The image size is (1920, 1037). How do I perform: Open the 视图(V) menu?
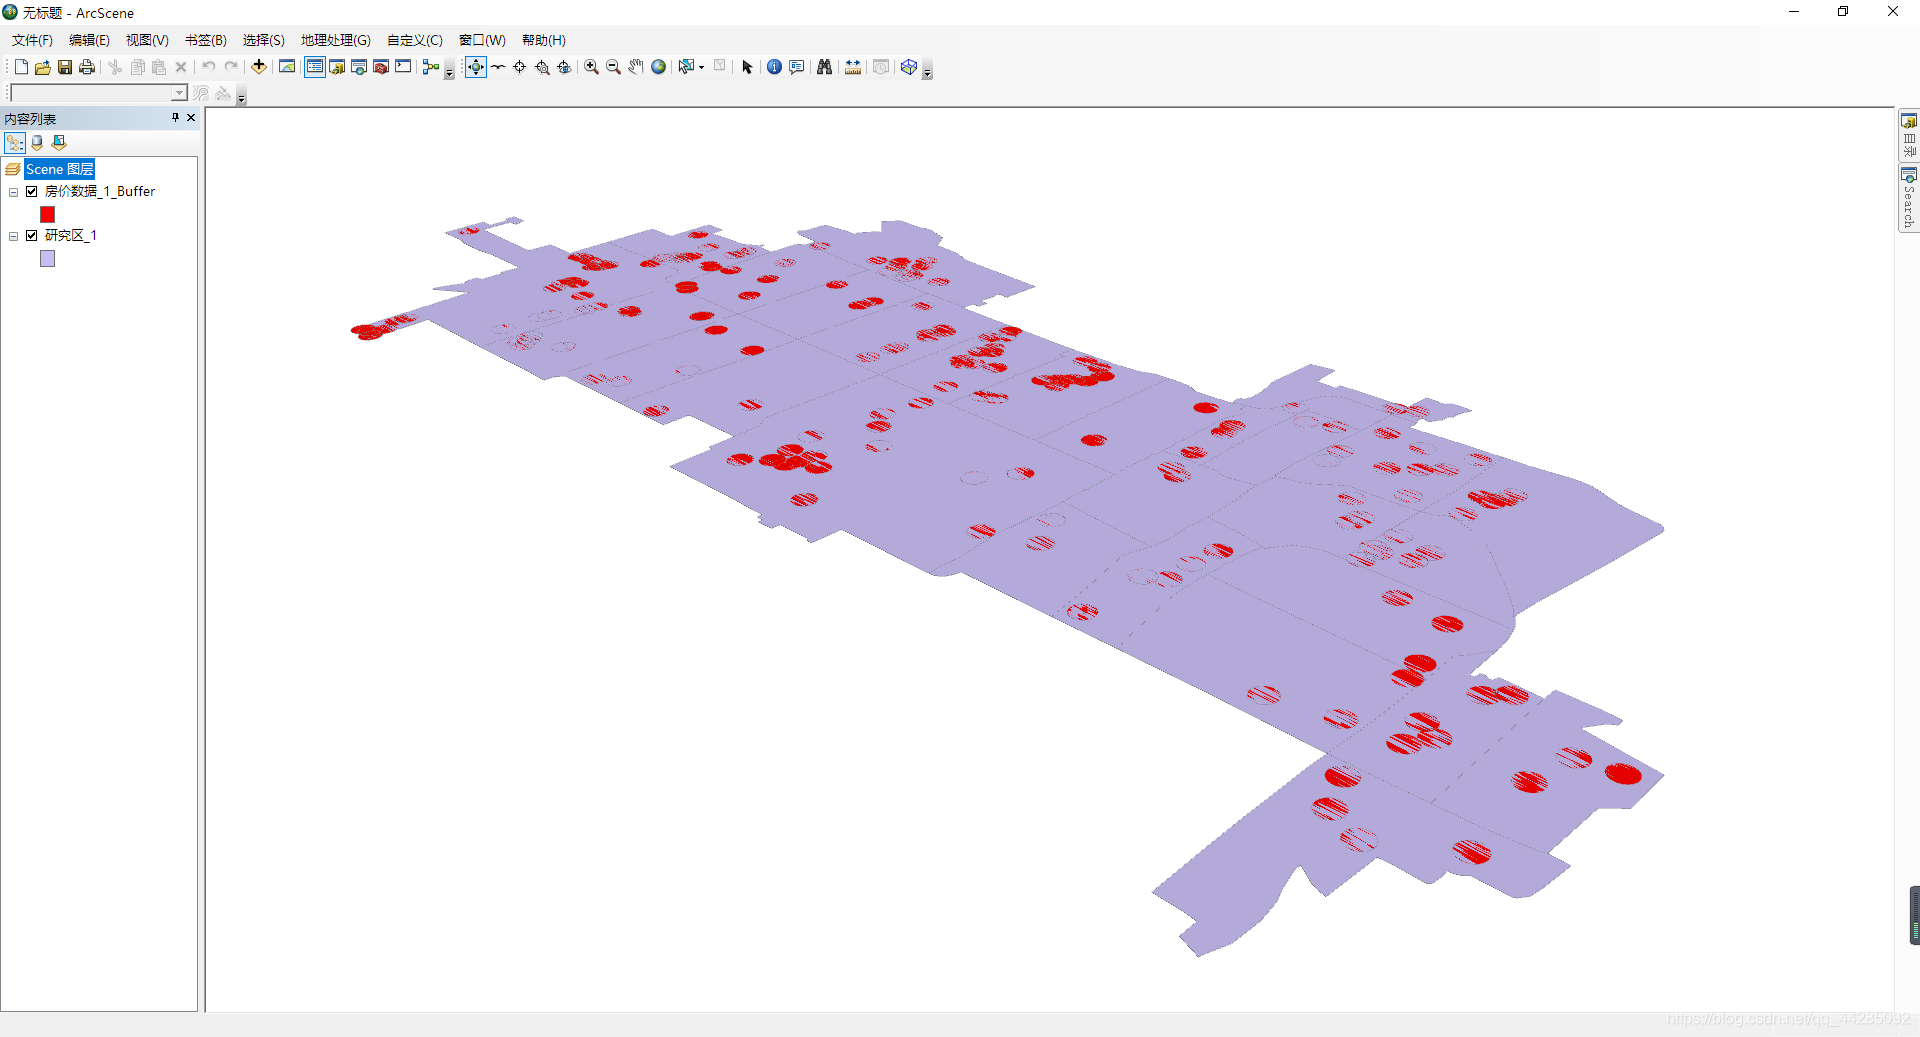[x=147, y=40]
